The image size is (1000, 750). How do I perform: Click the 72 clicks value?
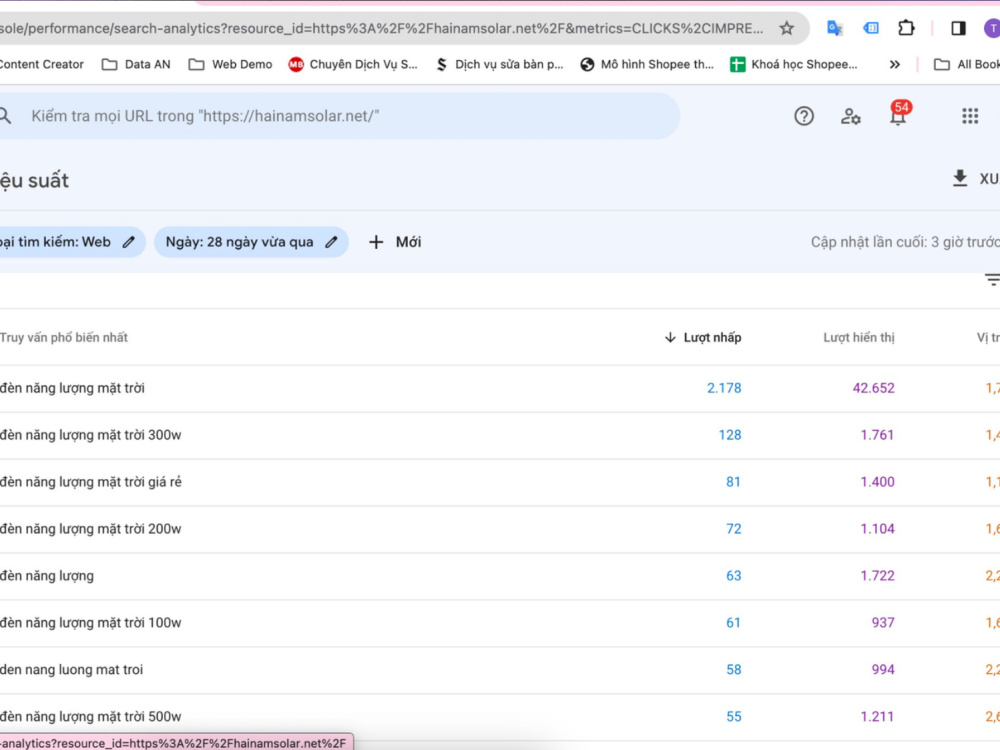coord(733,529)
